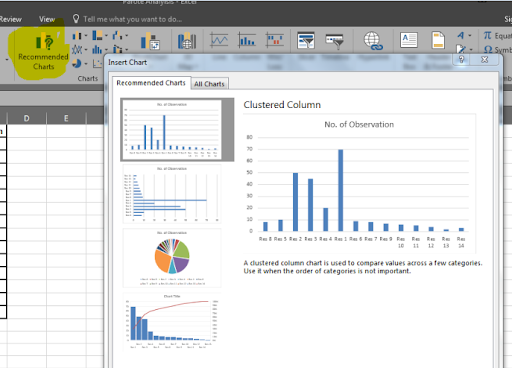
Task: Open the Insert Pie or Doughnut Chart icon
Action: coord(77,63)
